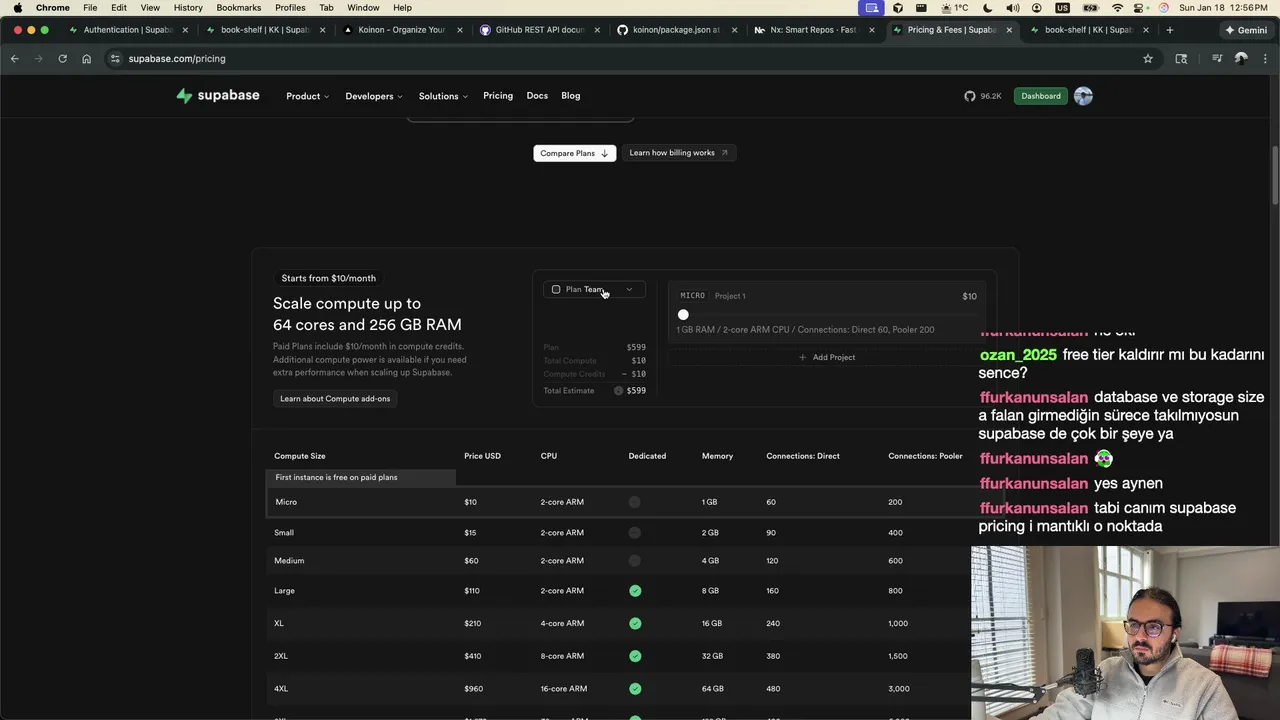This screenshot has height=720, width=1280.
Task: Click the green Dashboard button
Action: (x=1041, y=96)
